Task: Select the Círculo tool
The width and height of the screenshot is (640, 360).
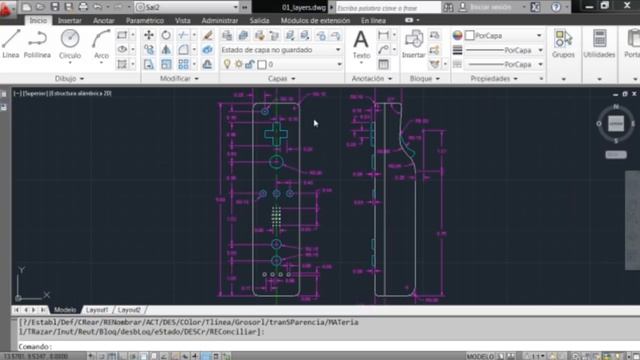Action: click(x=70, y=44)
